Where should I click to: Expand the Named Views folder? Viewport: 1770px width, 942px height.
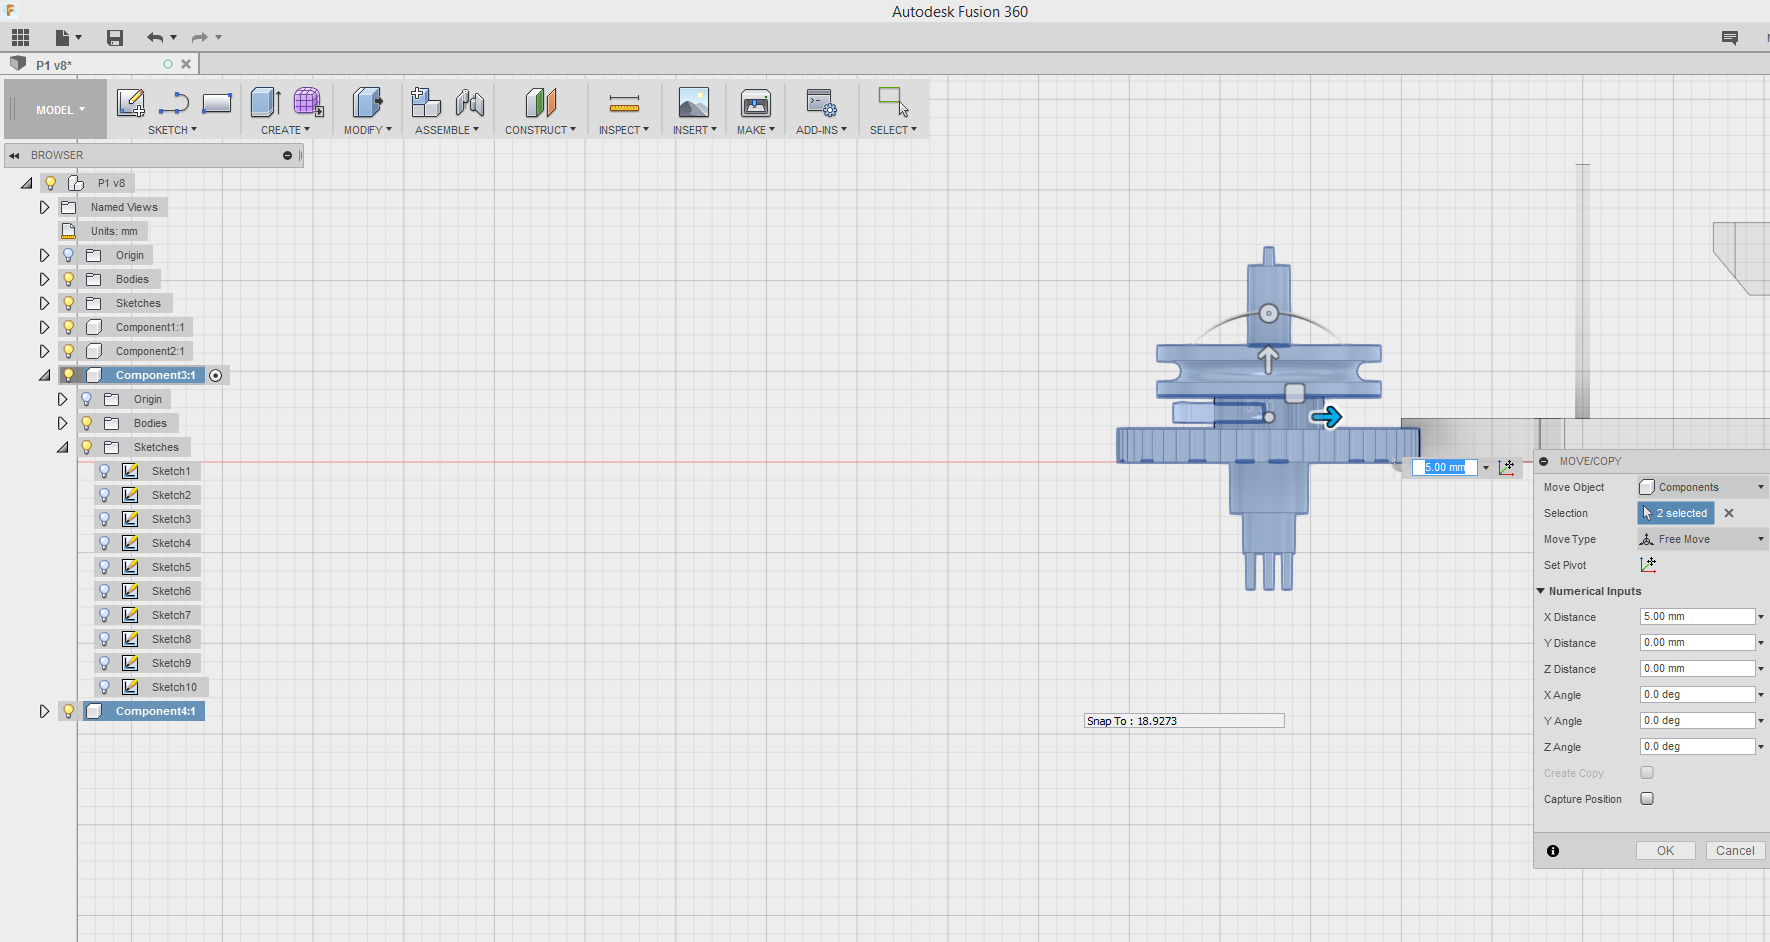44,207
